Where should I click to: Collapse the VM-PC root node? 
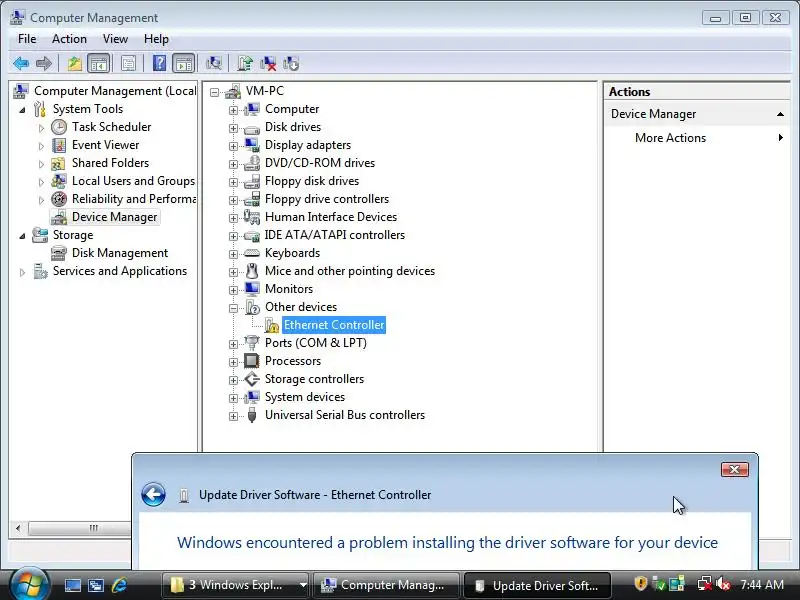tap(214, 92)
